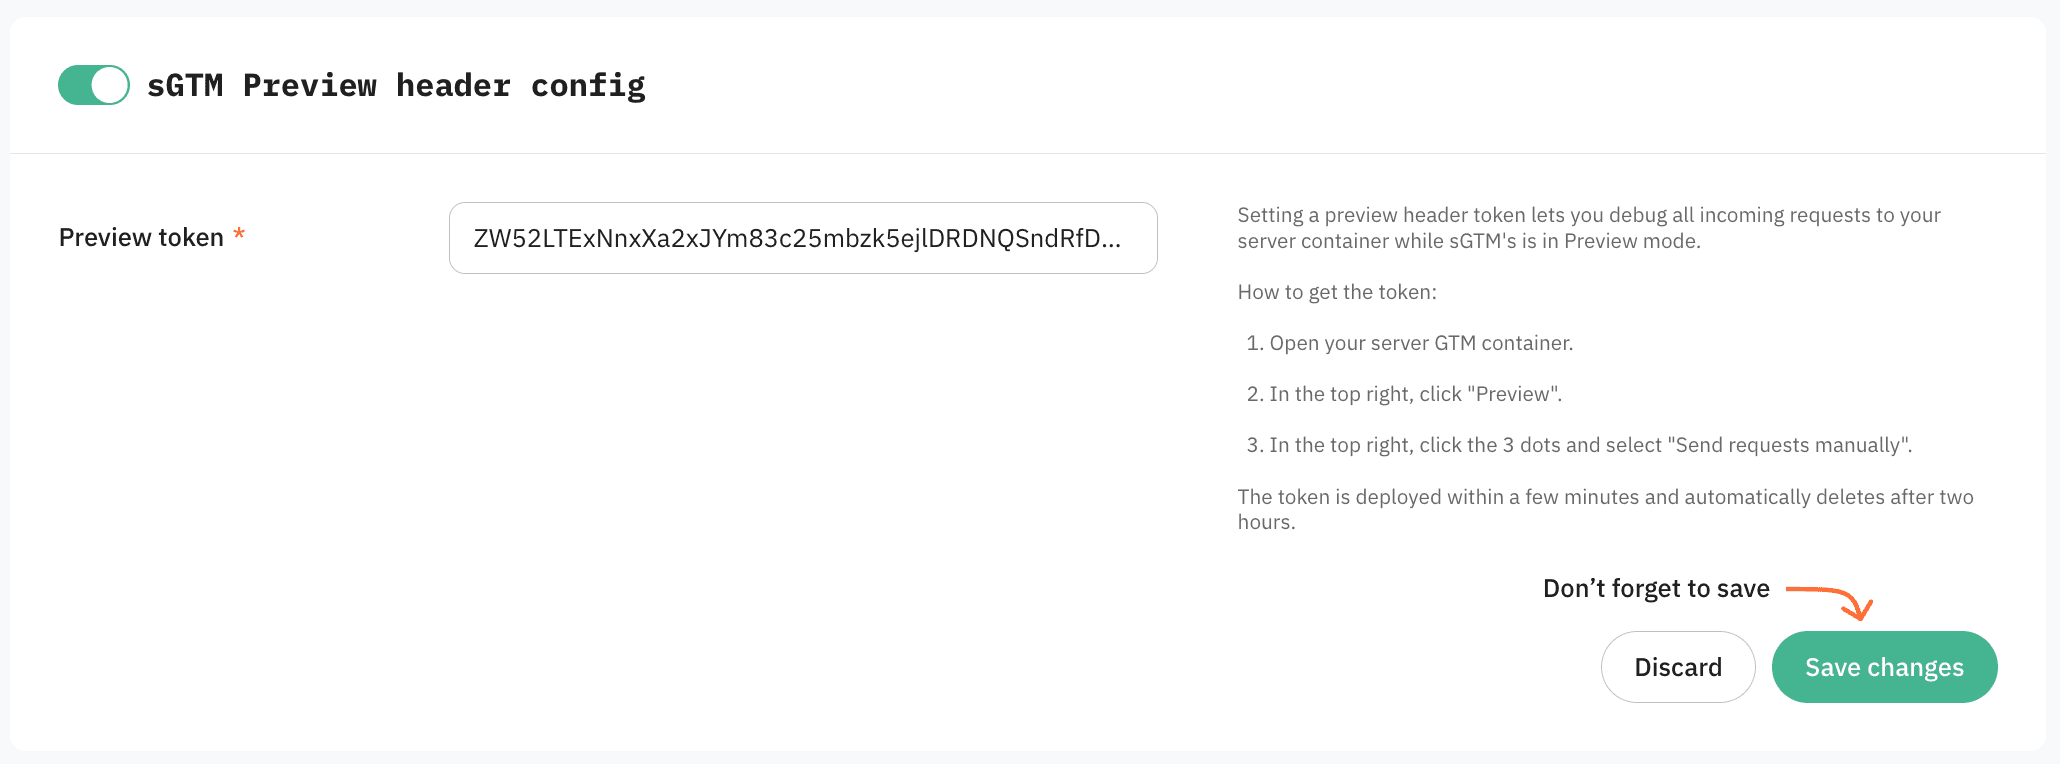Click the orange curved arrow icon
Image resolution: width=2060 pixels, height=764 pixels.
[1832, 602]
